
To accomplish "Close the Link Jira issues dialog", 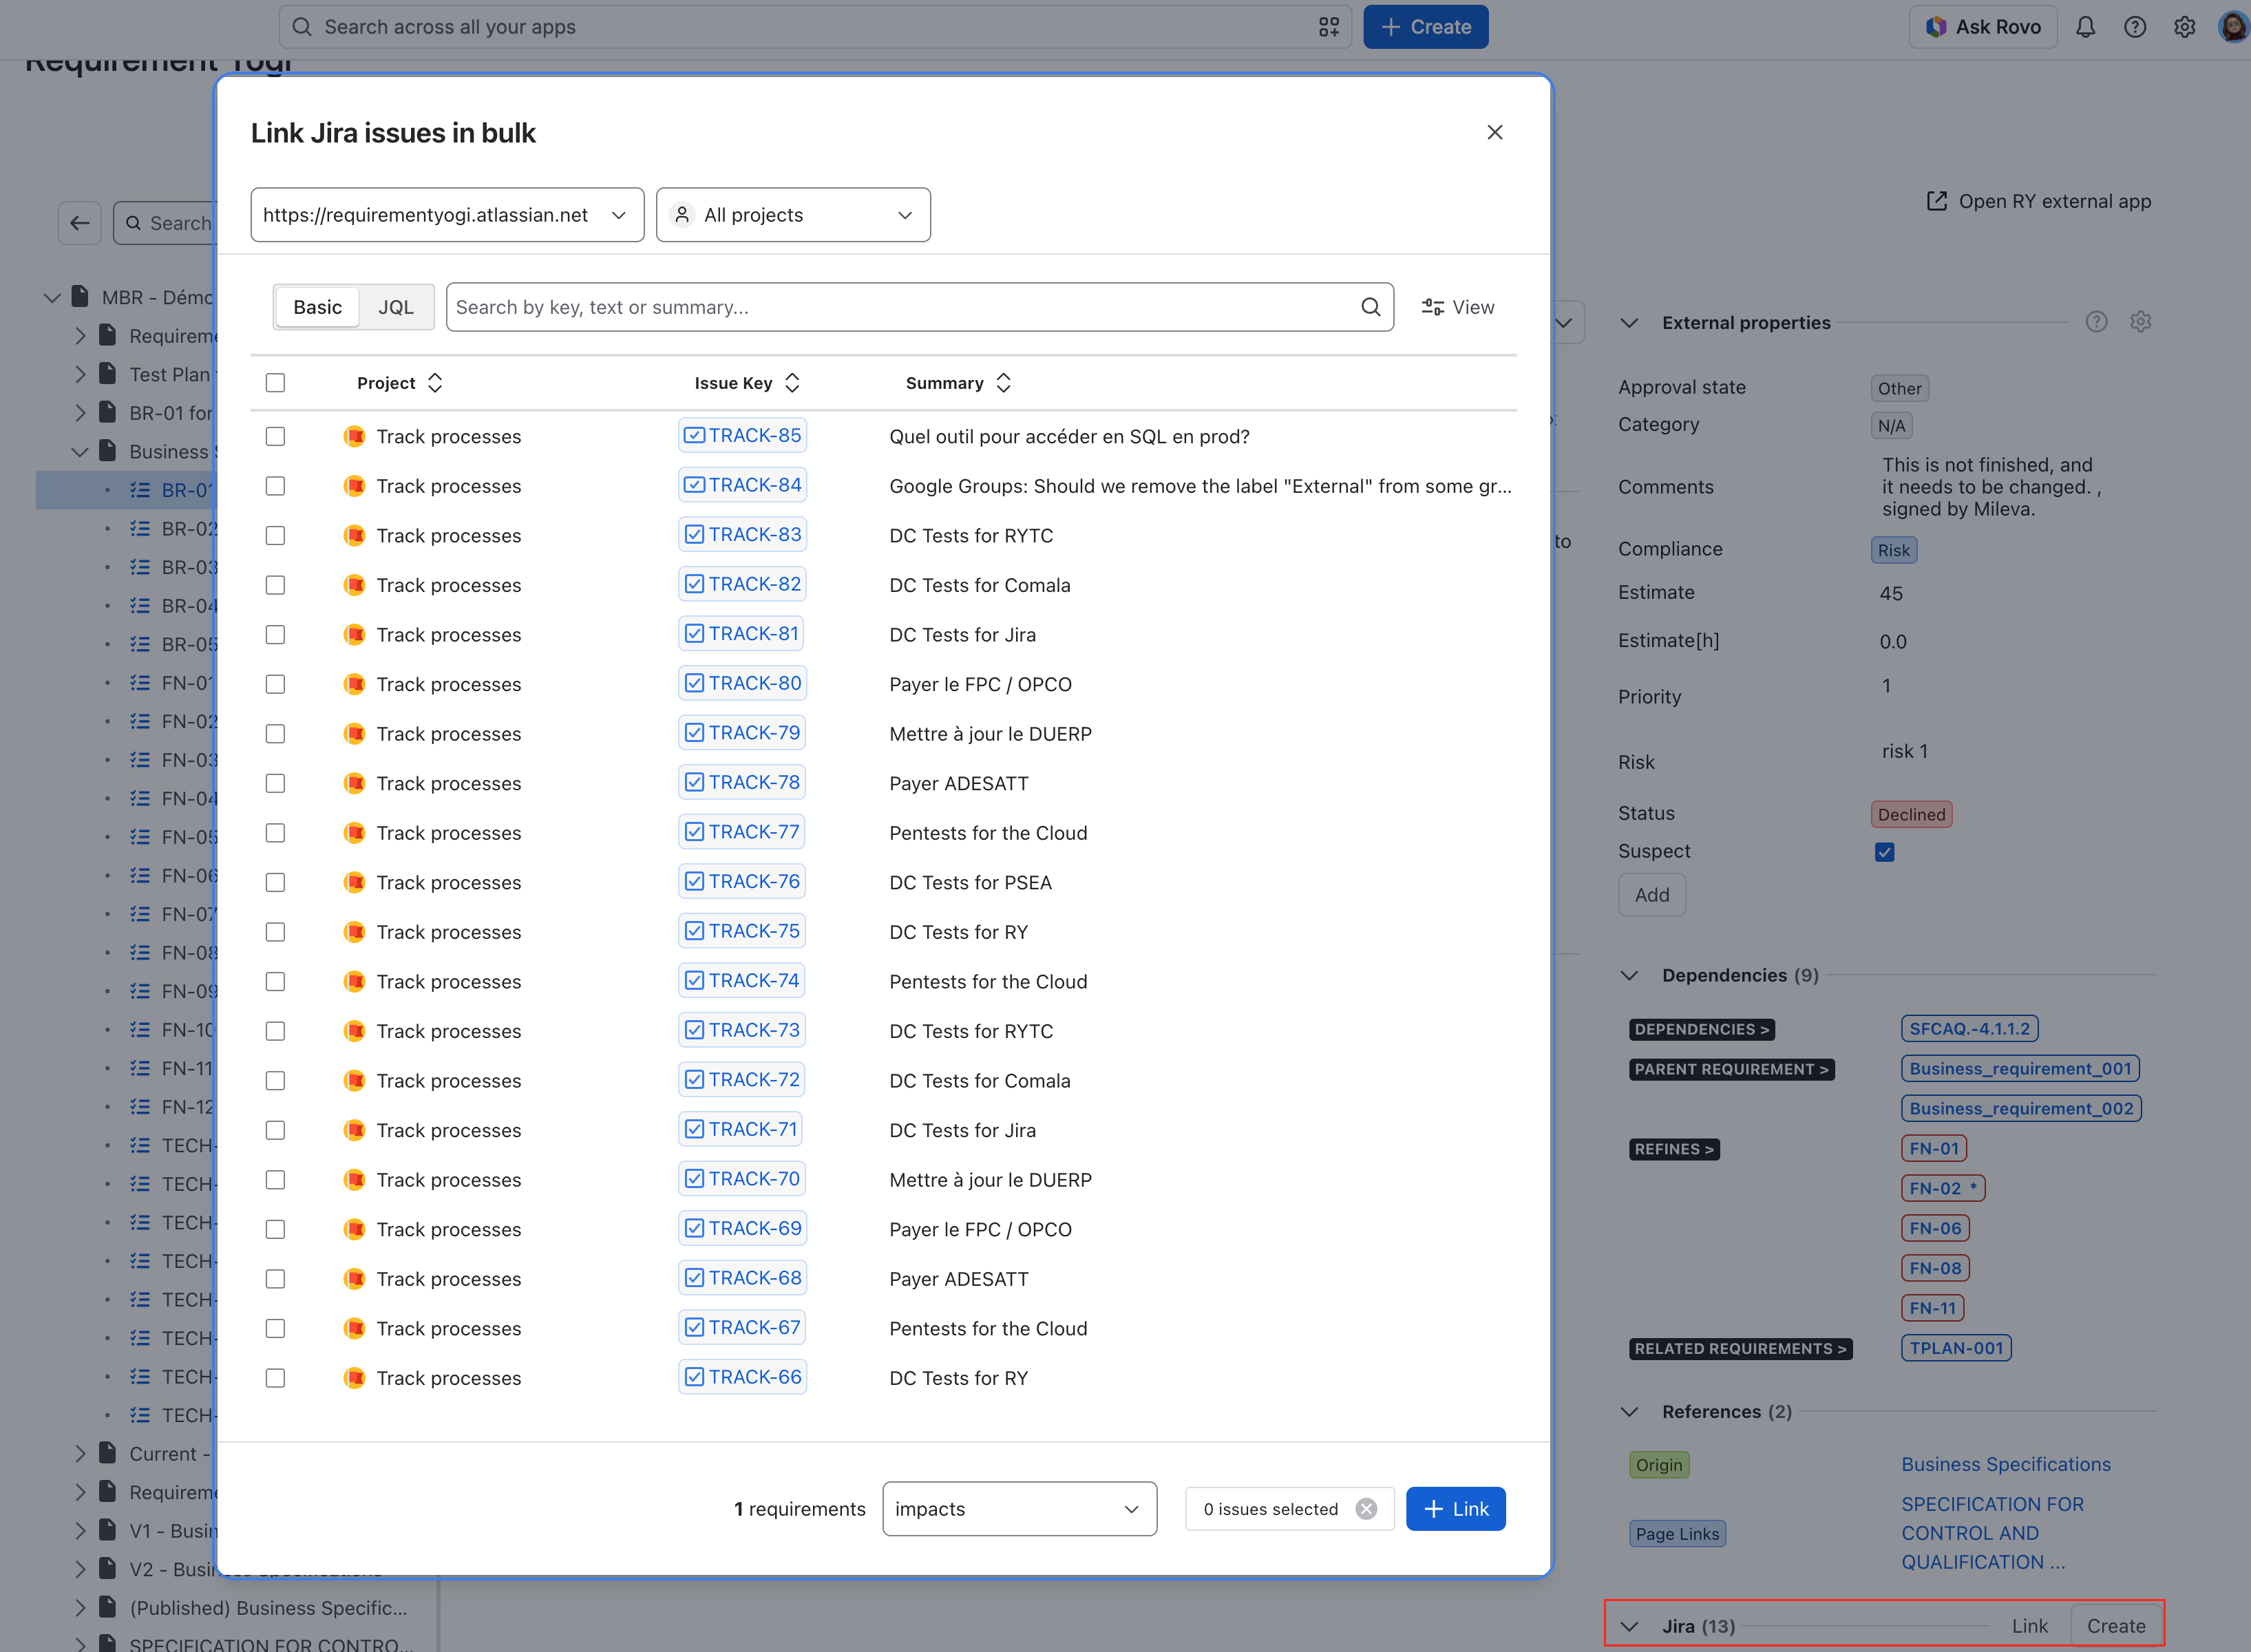I will pos(1494,132).
